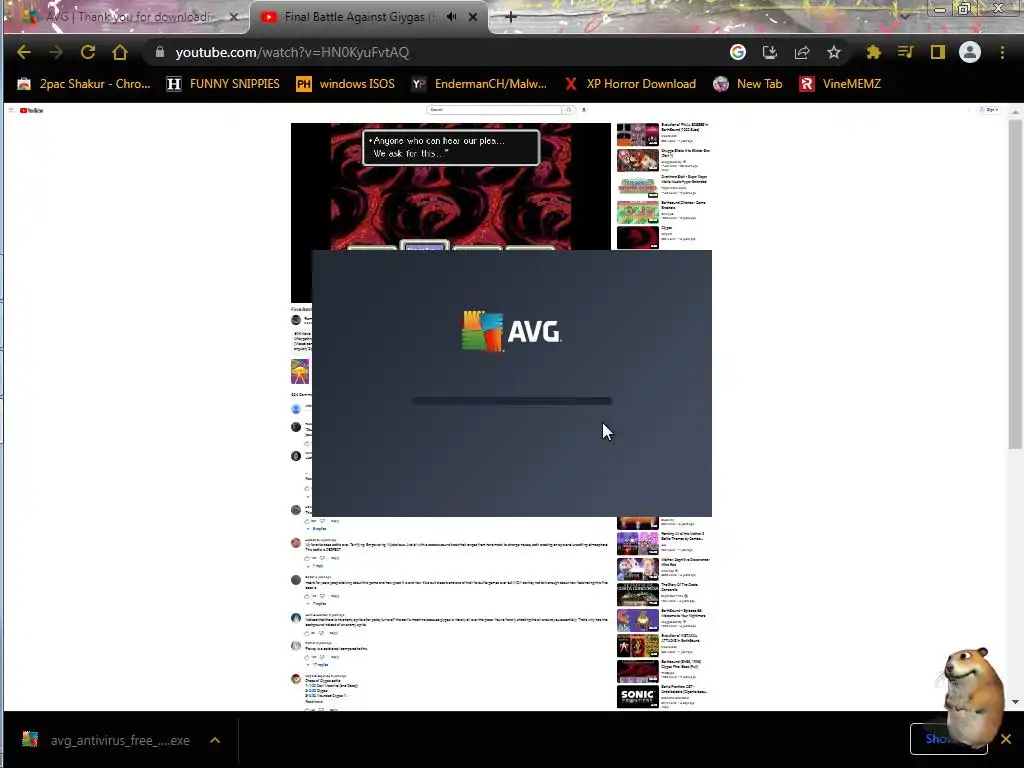
Task: Open the downloaded avg_antivirus_free exe file
Action: (108, 740)
